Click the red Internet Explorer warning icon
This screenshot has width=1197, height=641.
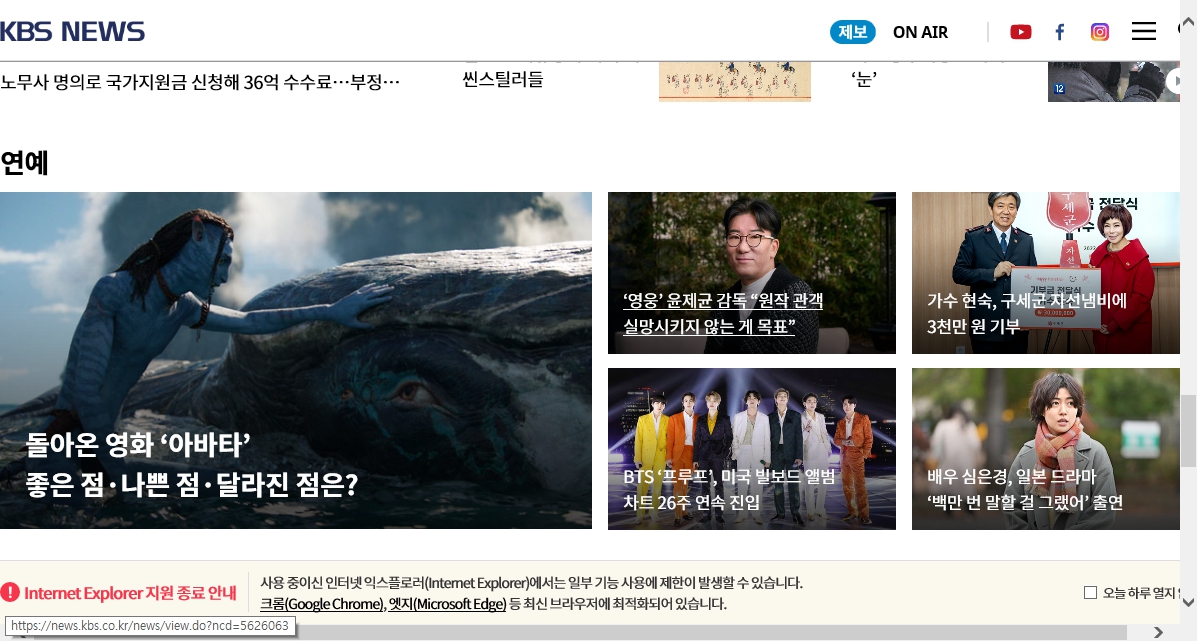10,592
